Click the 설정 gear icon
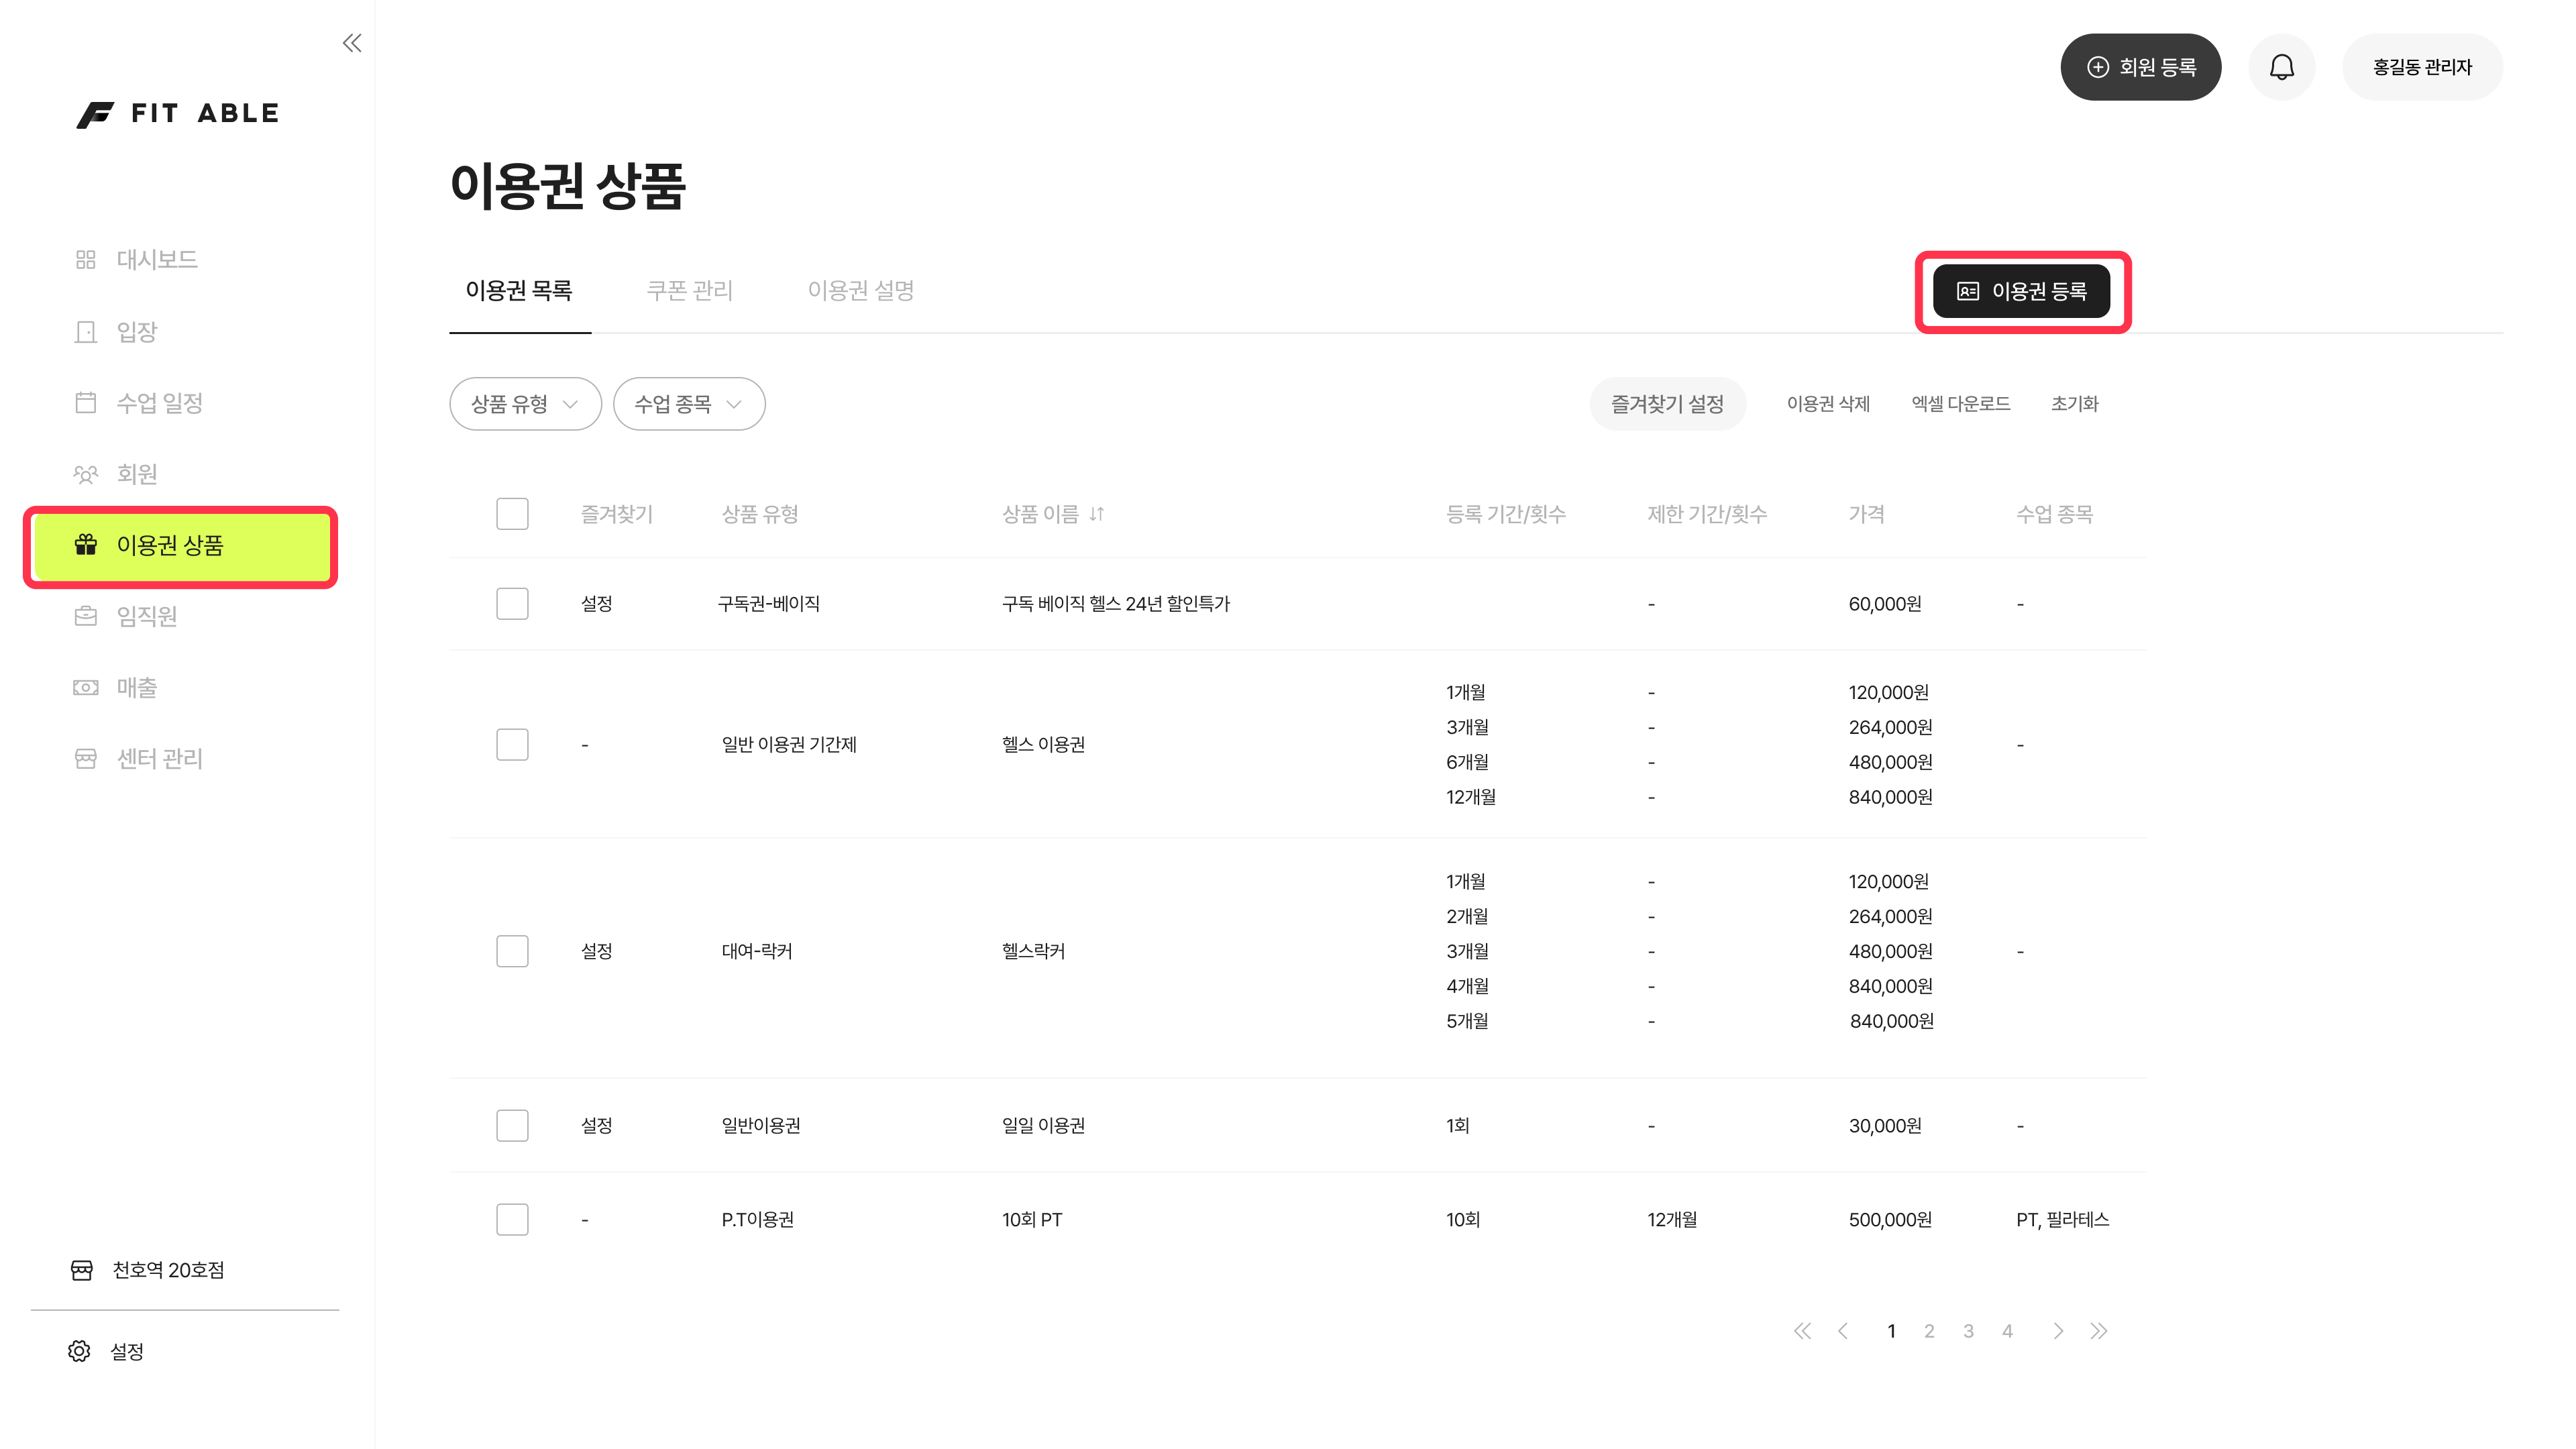This screenshot has width=2576, height=1449. 80,1351
